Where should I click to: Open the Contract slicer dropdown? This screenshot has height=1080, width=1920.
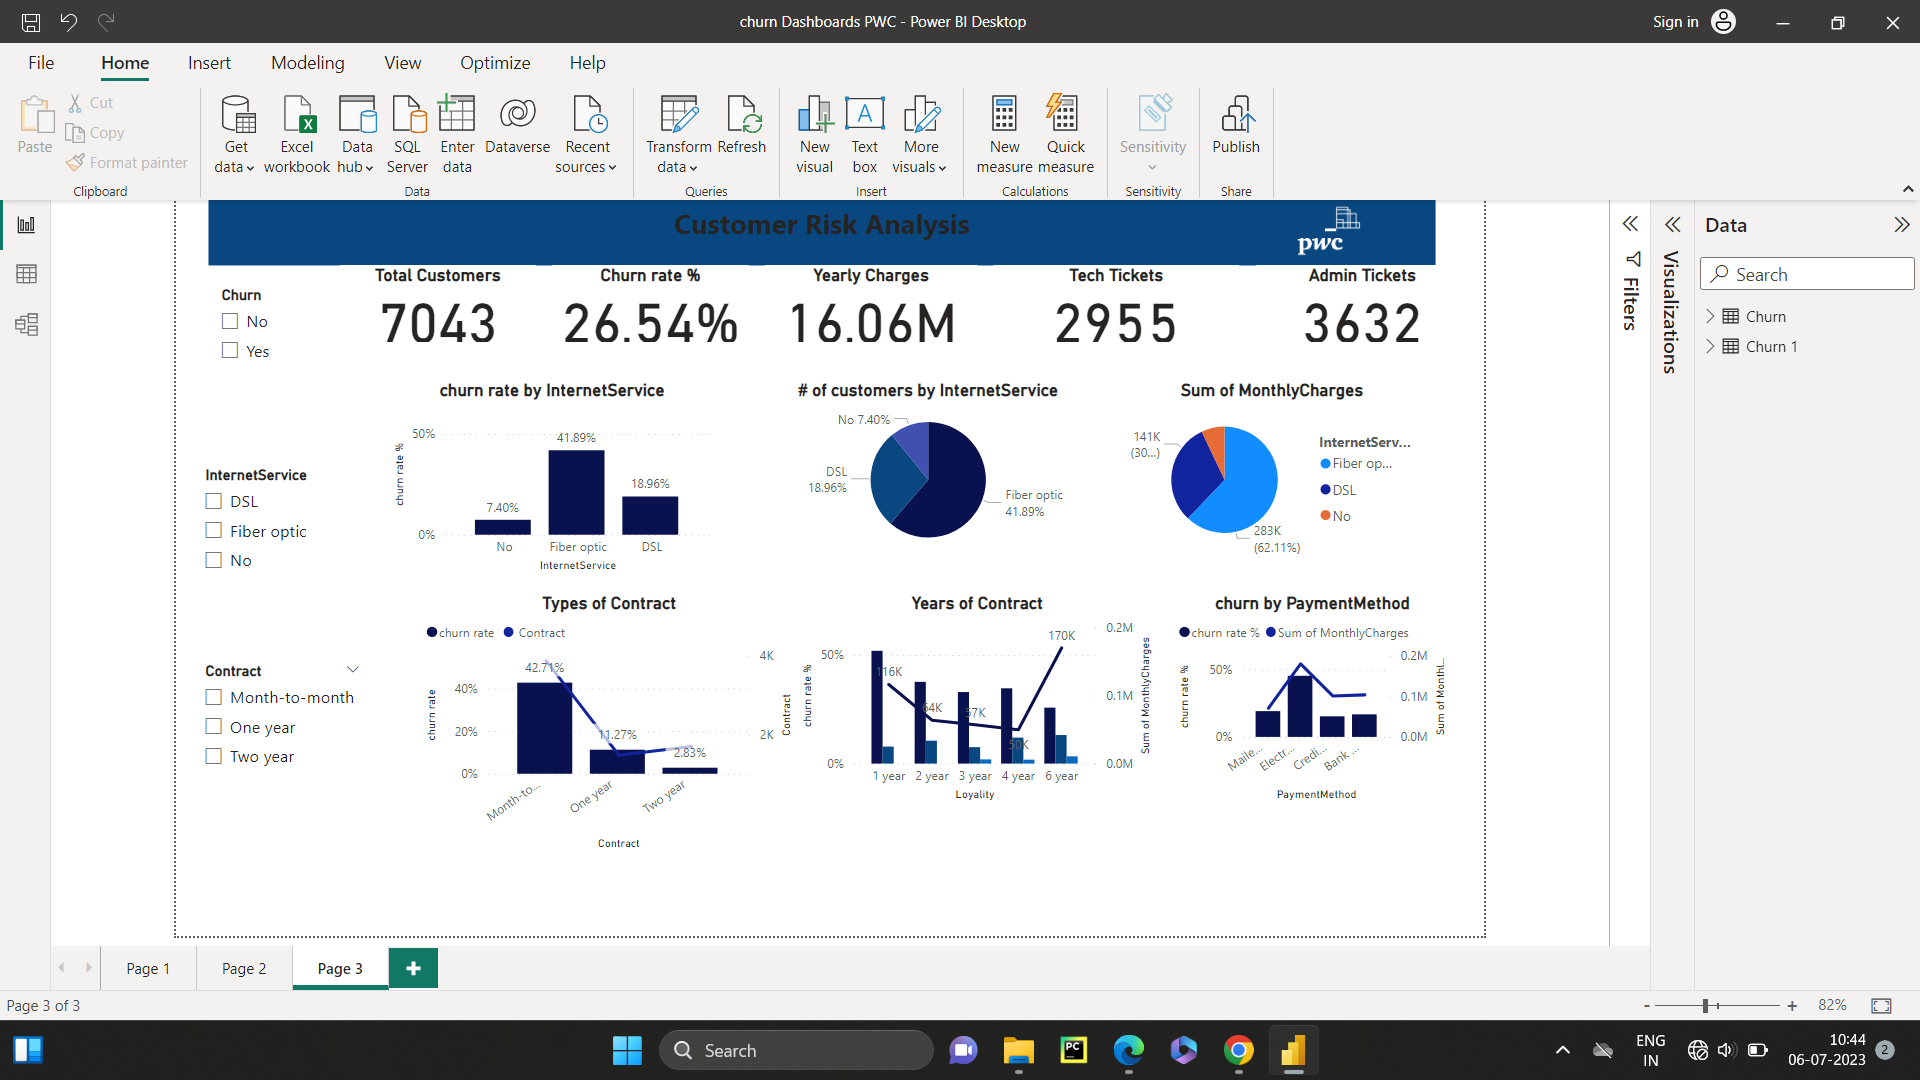(353, 669)
